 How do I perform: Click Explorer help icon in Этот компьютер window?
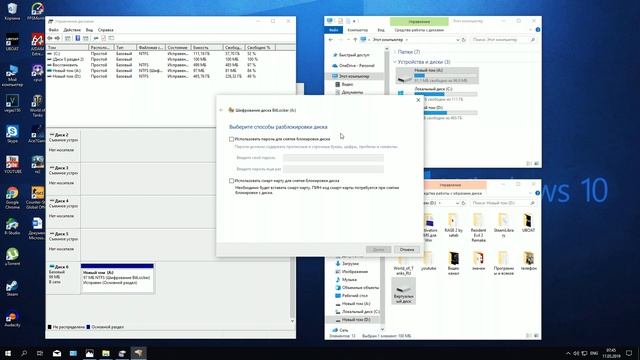coord(538,30)
